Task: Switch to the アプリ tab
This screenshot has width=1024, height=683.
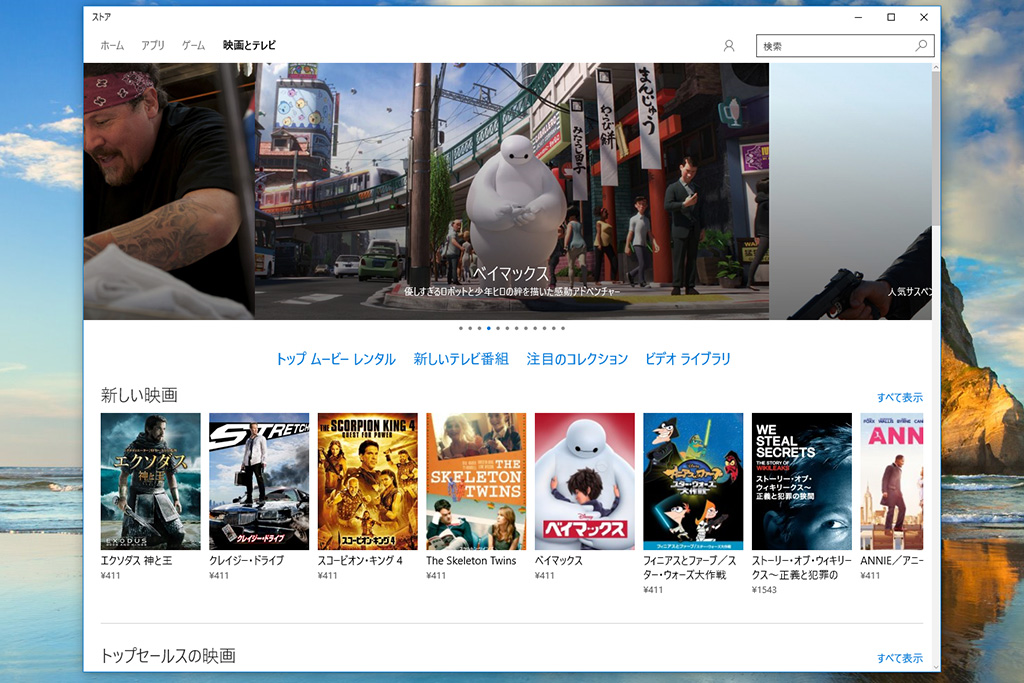Action: (153, 46)
